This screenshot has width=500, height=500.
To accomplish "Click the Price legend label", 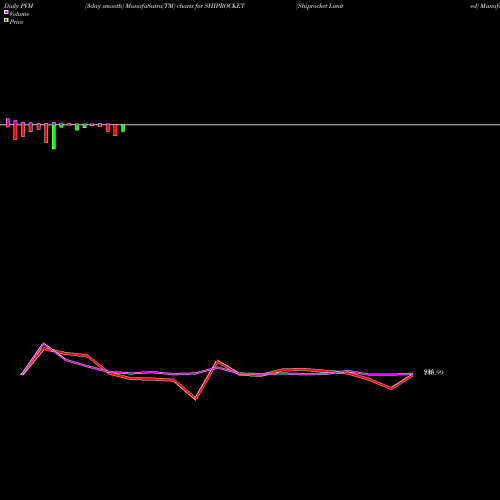I will (x=16, y=22).
